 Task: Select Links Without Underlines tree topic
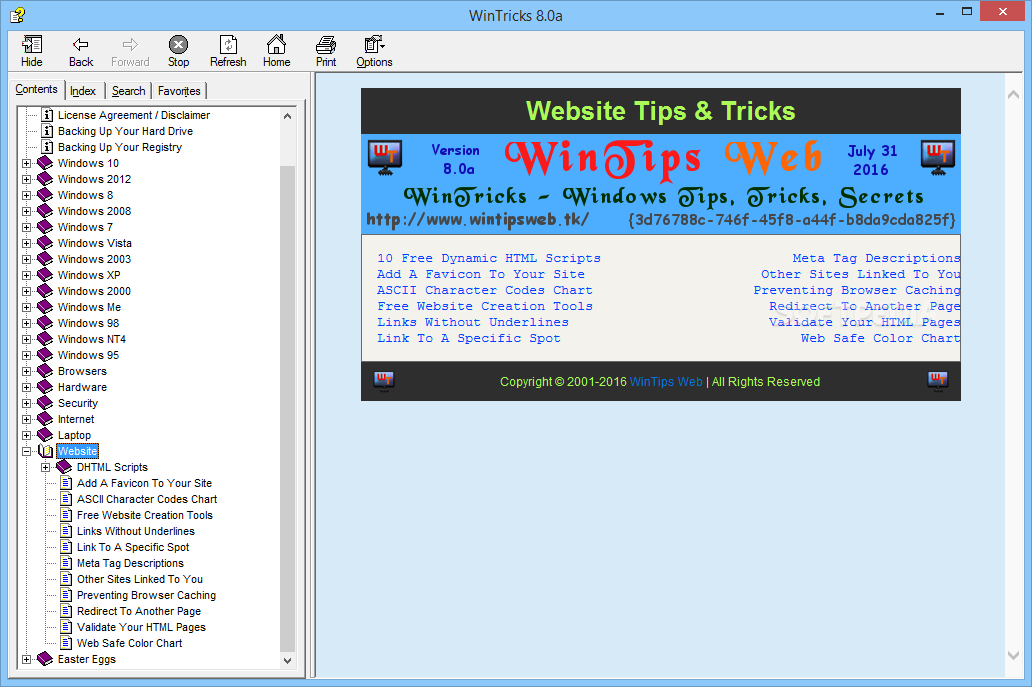(x=136, y=531)
